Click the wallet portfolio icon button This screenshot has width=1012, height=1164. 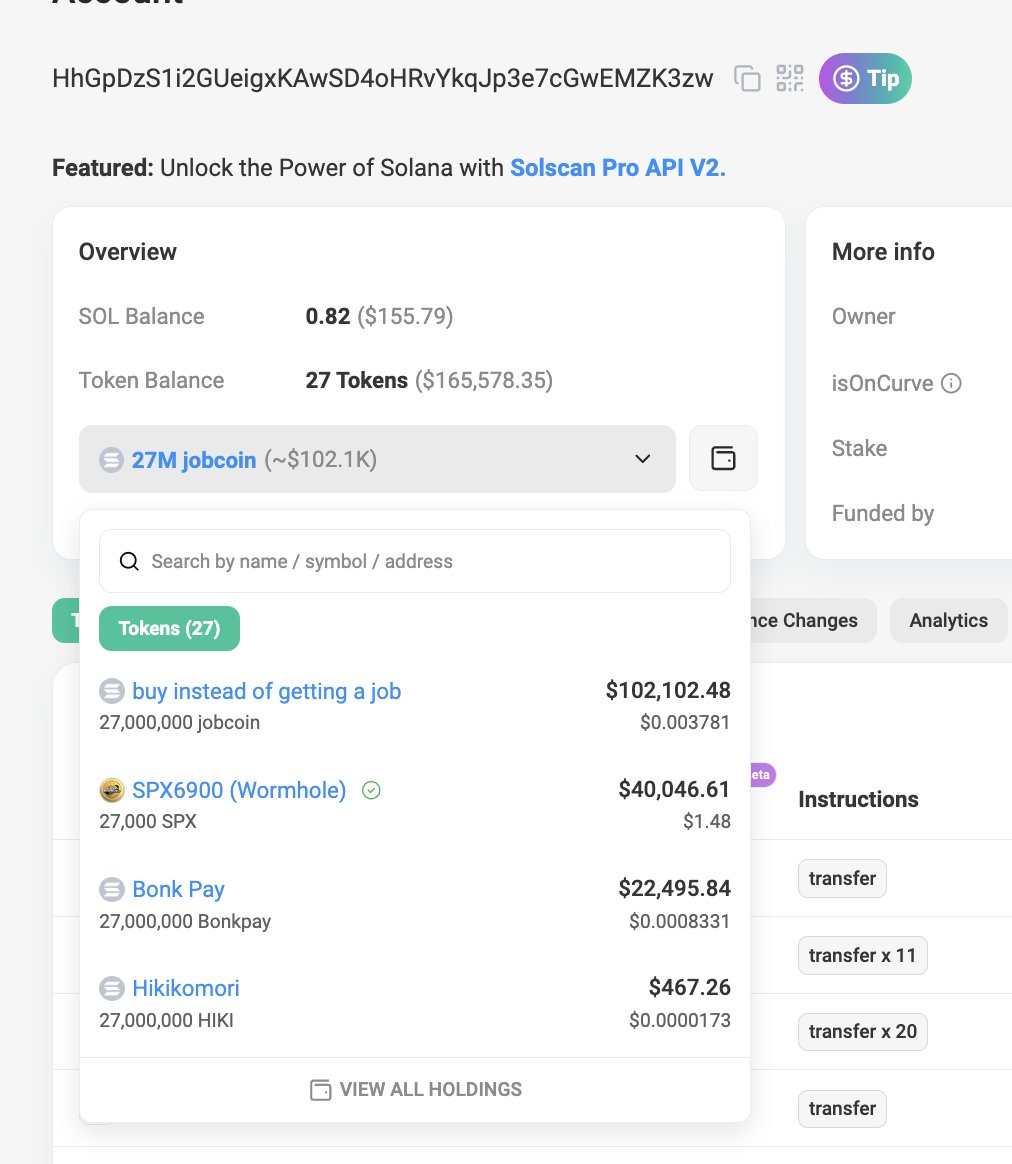[x=723, y=458]
